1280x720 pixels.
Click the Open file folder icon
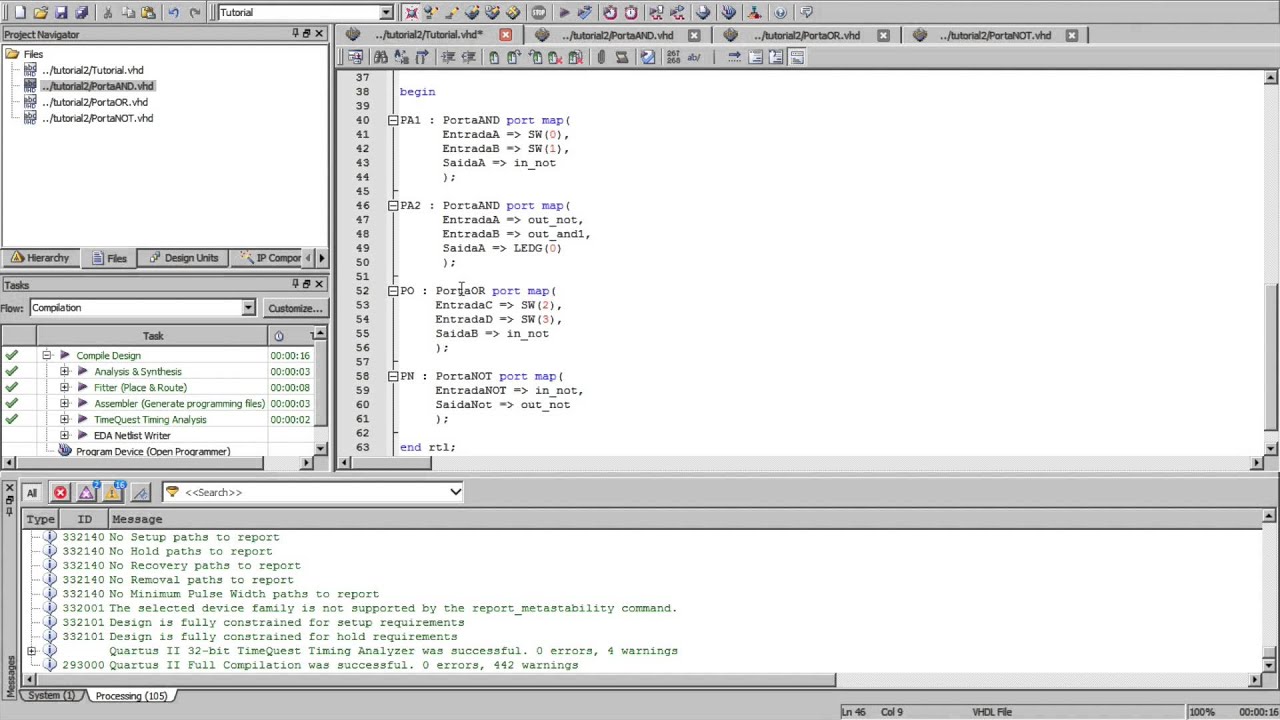coord(41,13)
